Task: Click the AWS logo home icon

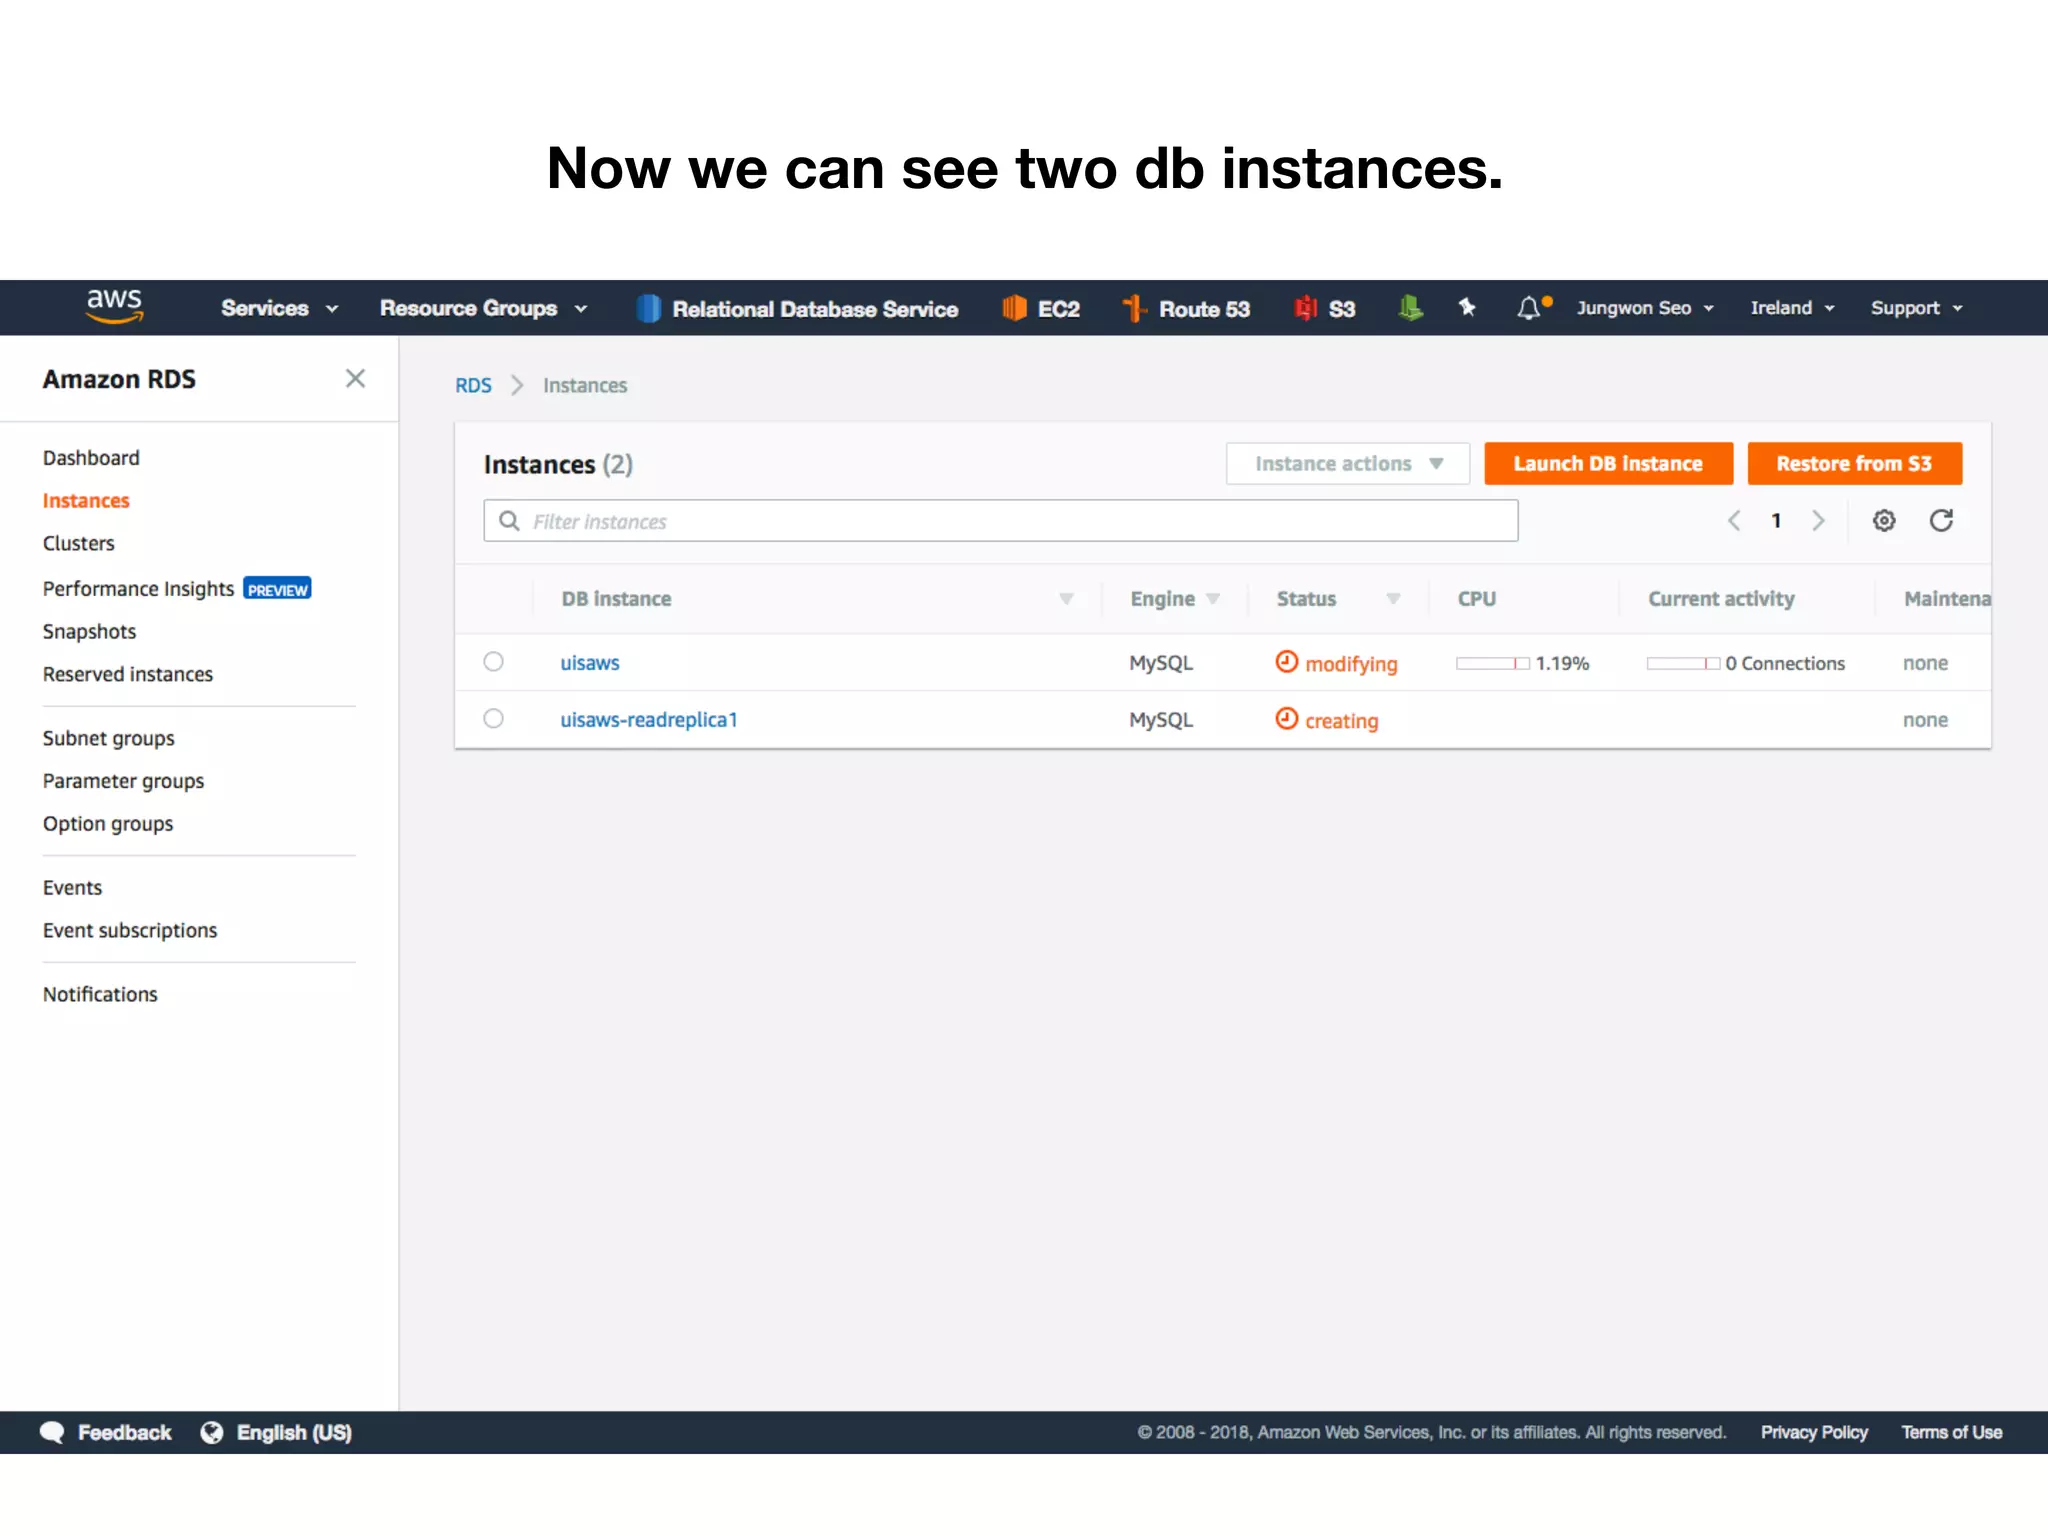Action: pyautogui.click(x=114, y=306)
